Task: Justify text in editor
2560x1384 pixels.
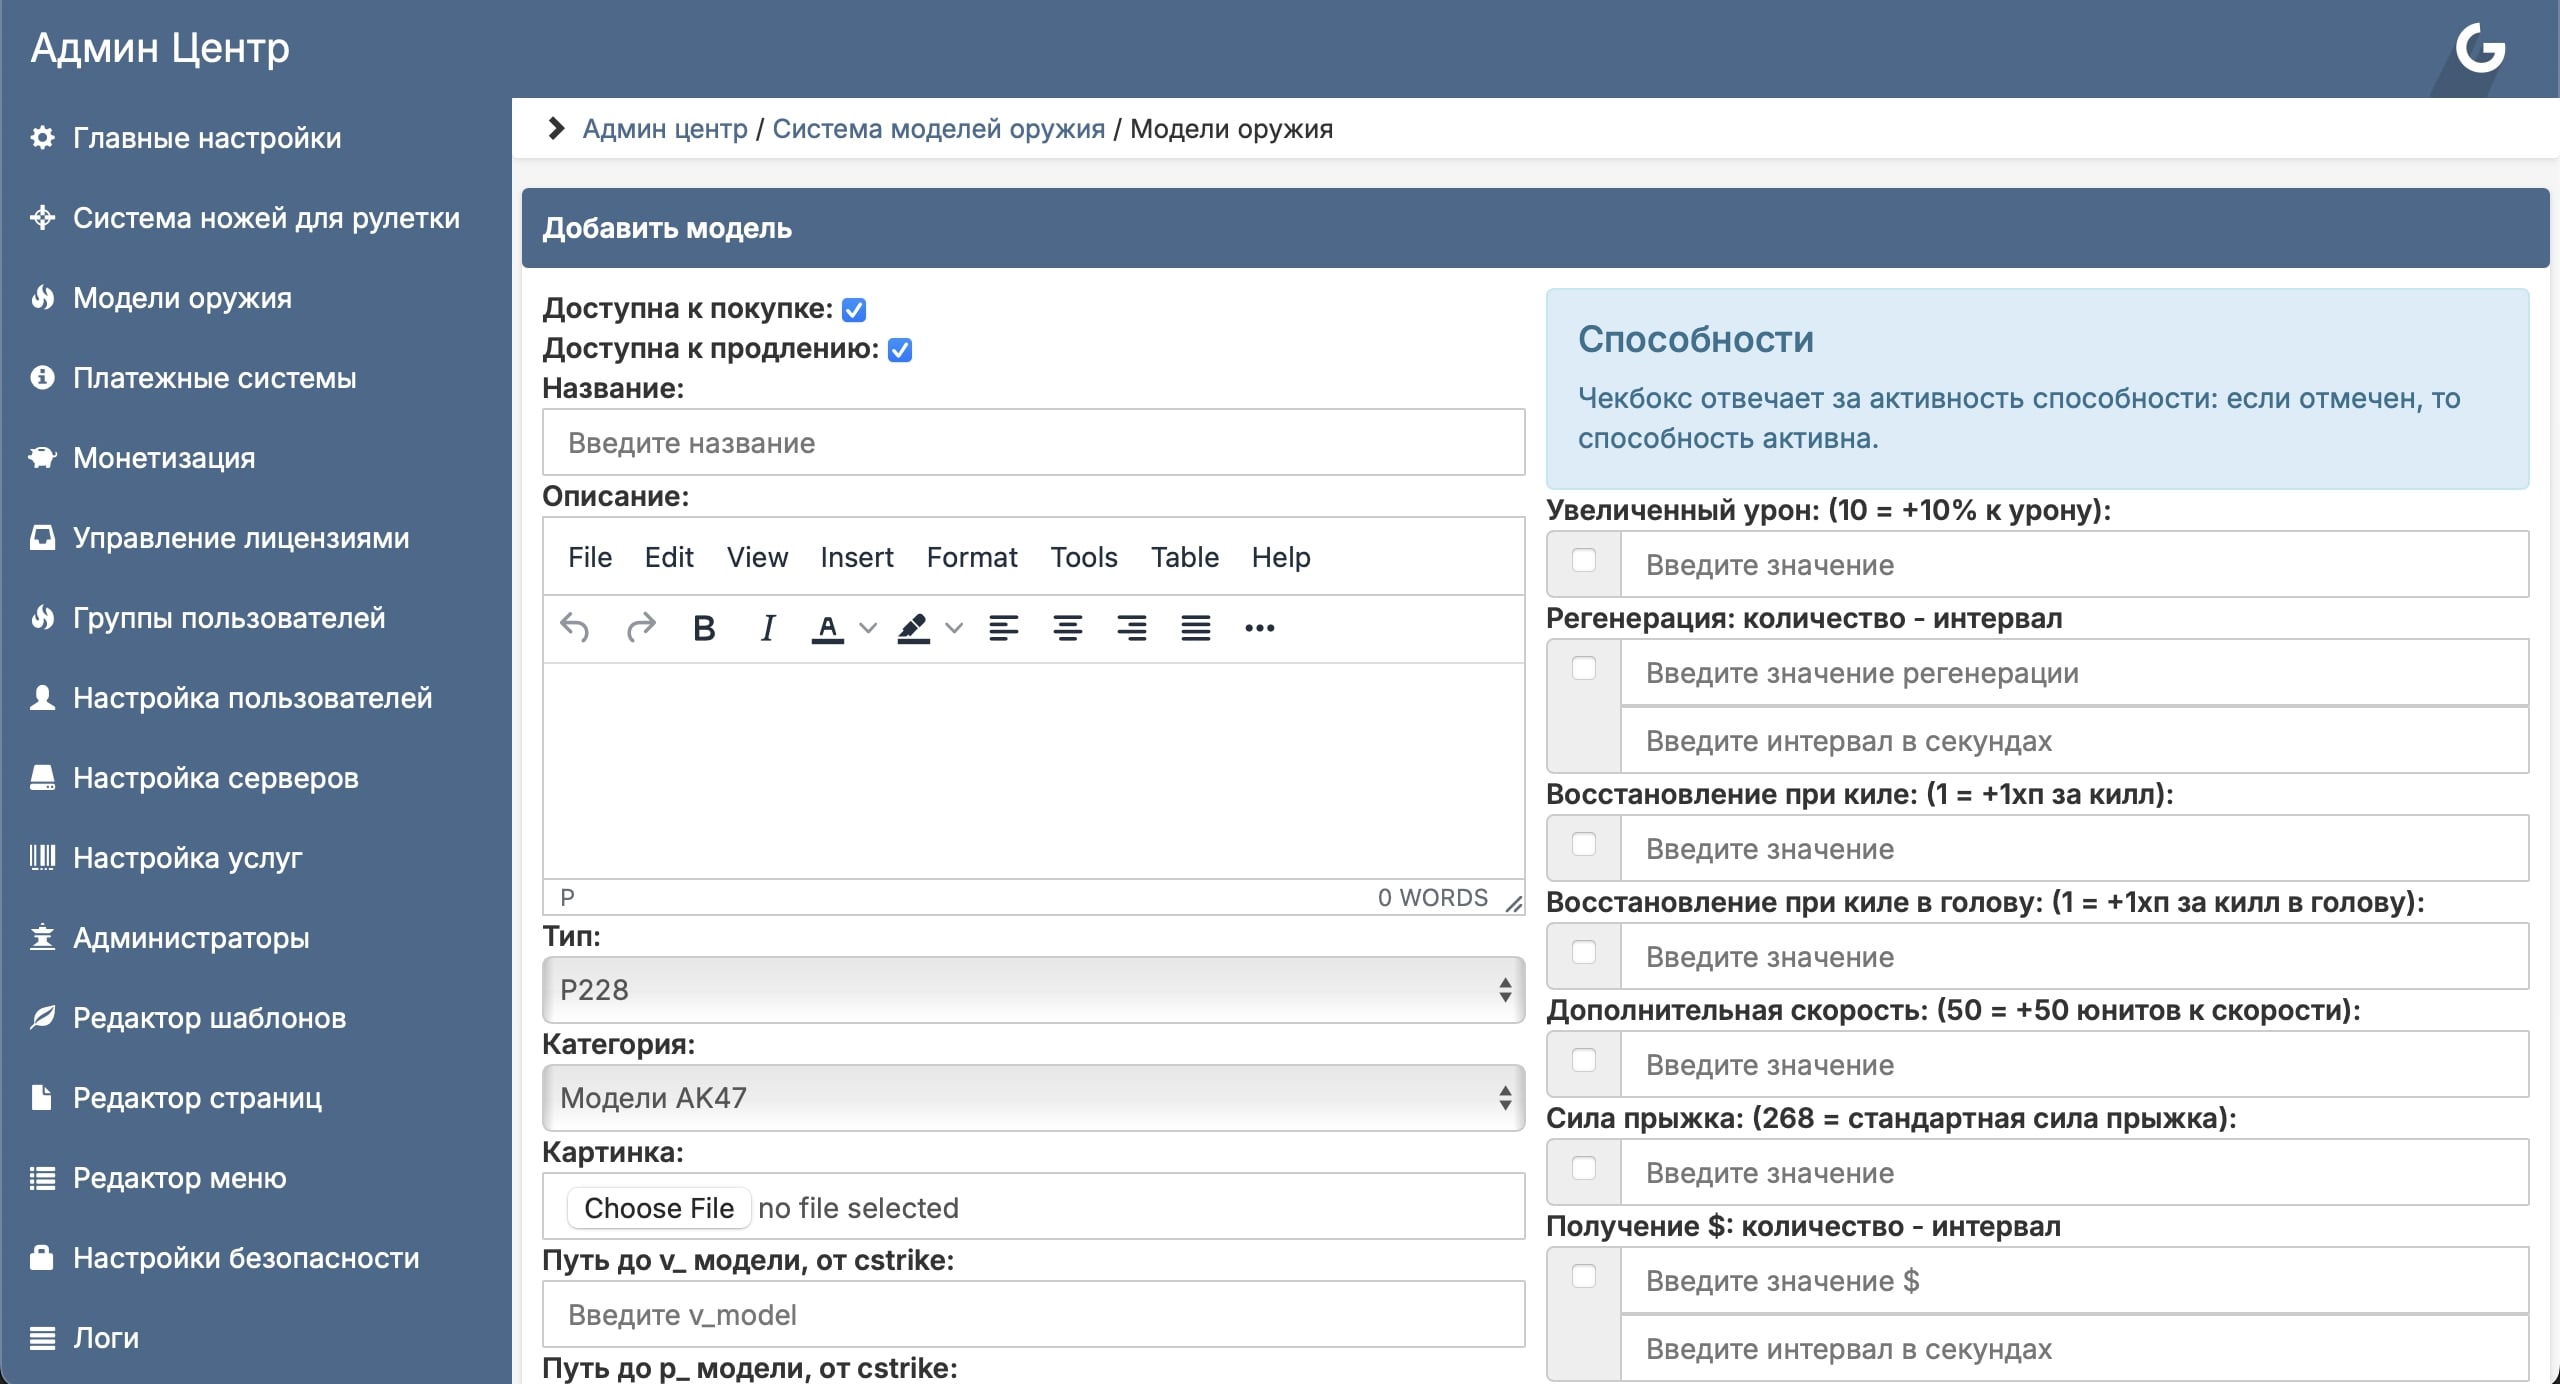Action: pyautogui.click(x=1195, y=628)
